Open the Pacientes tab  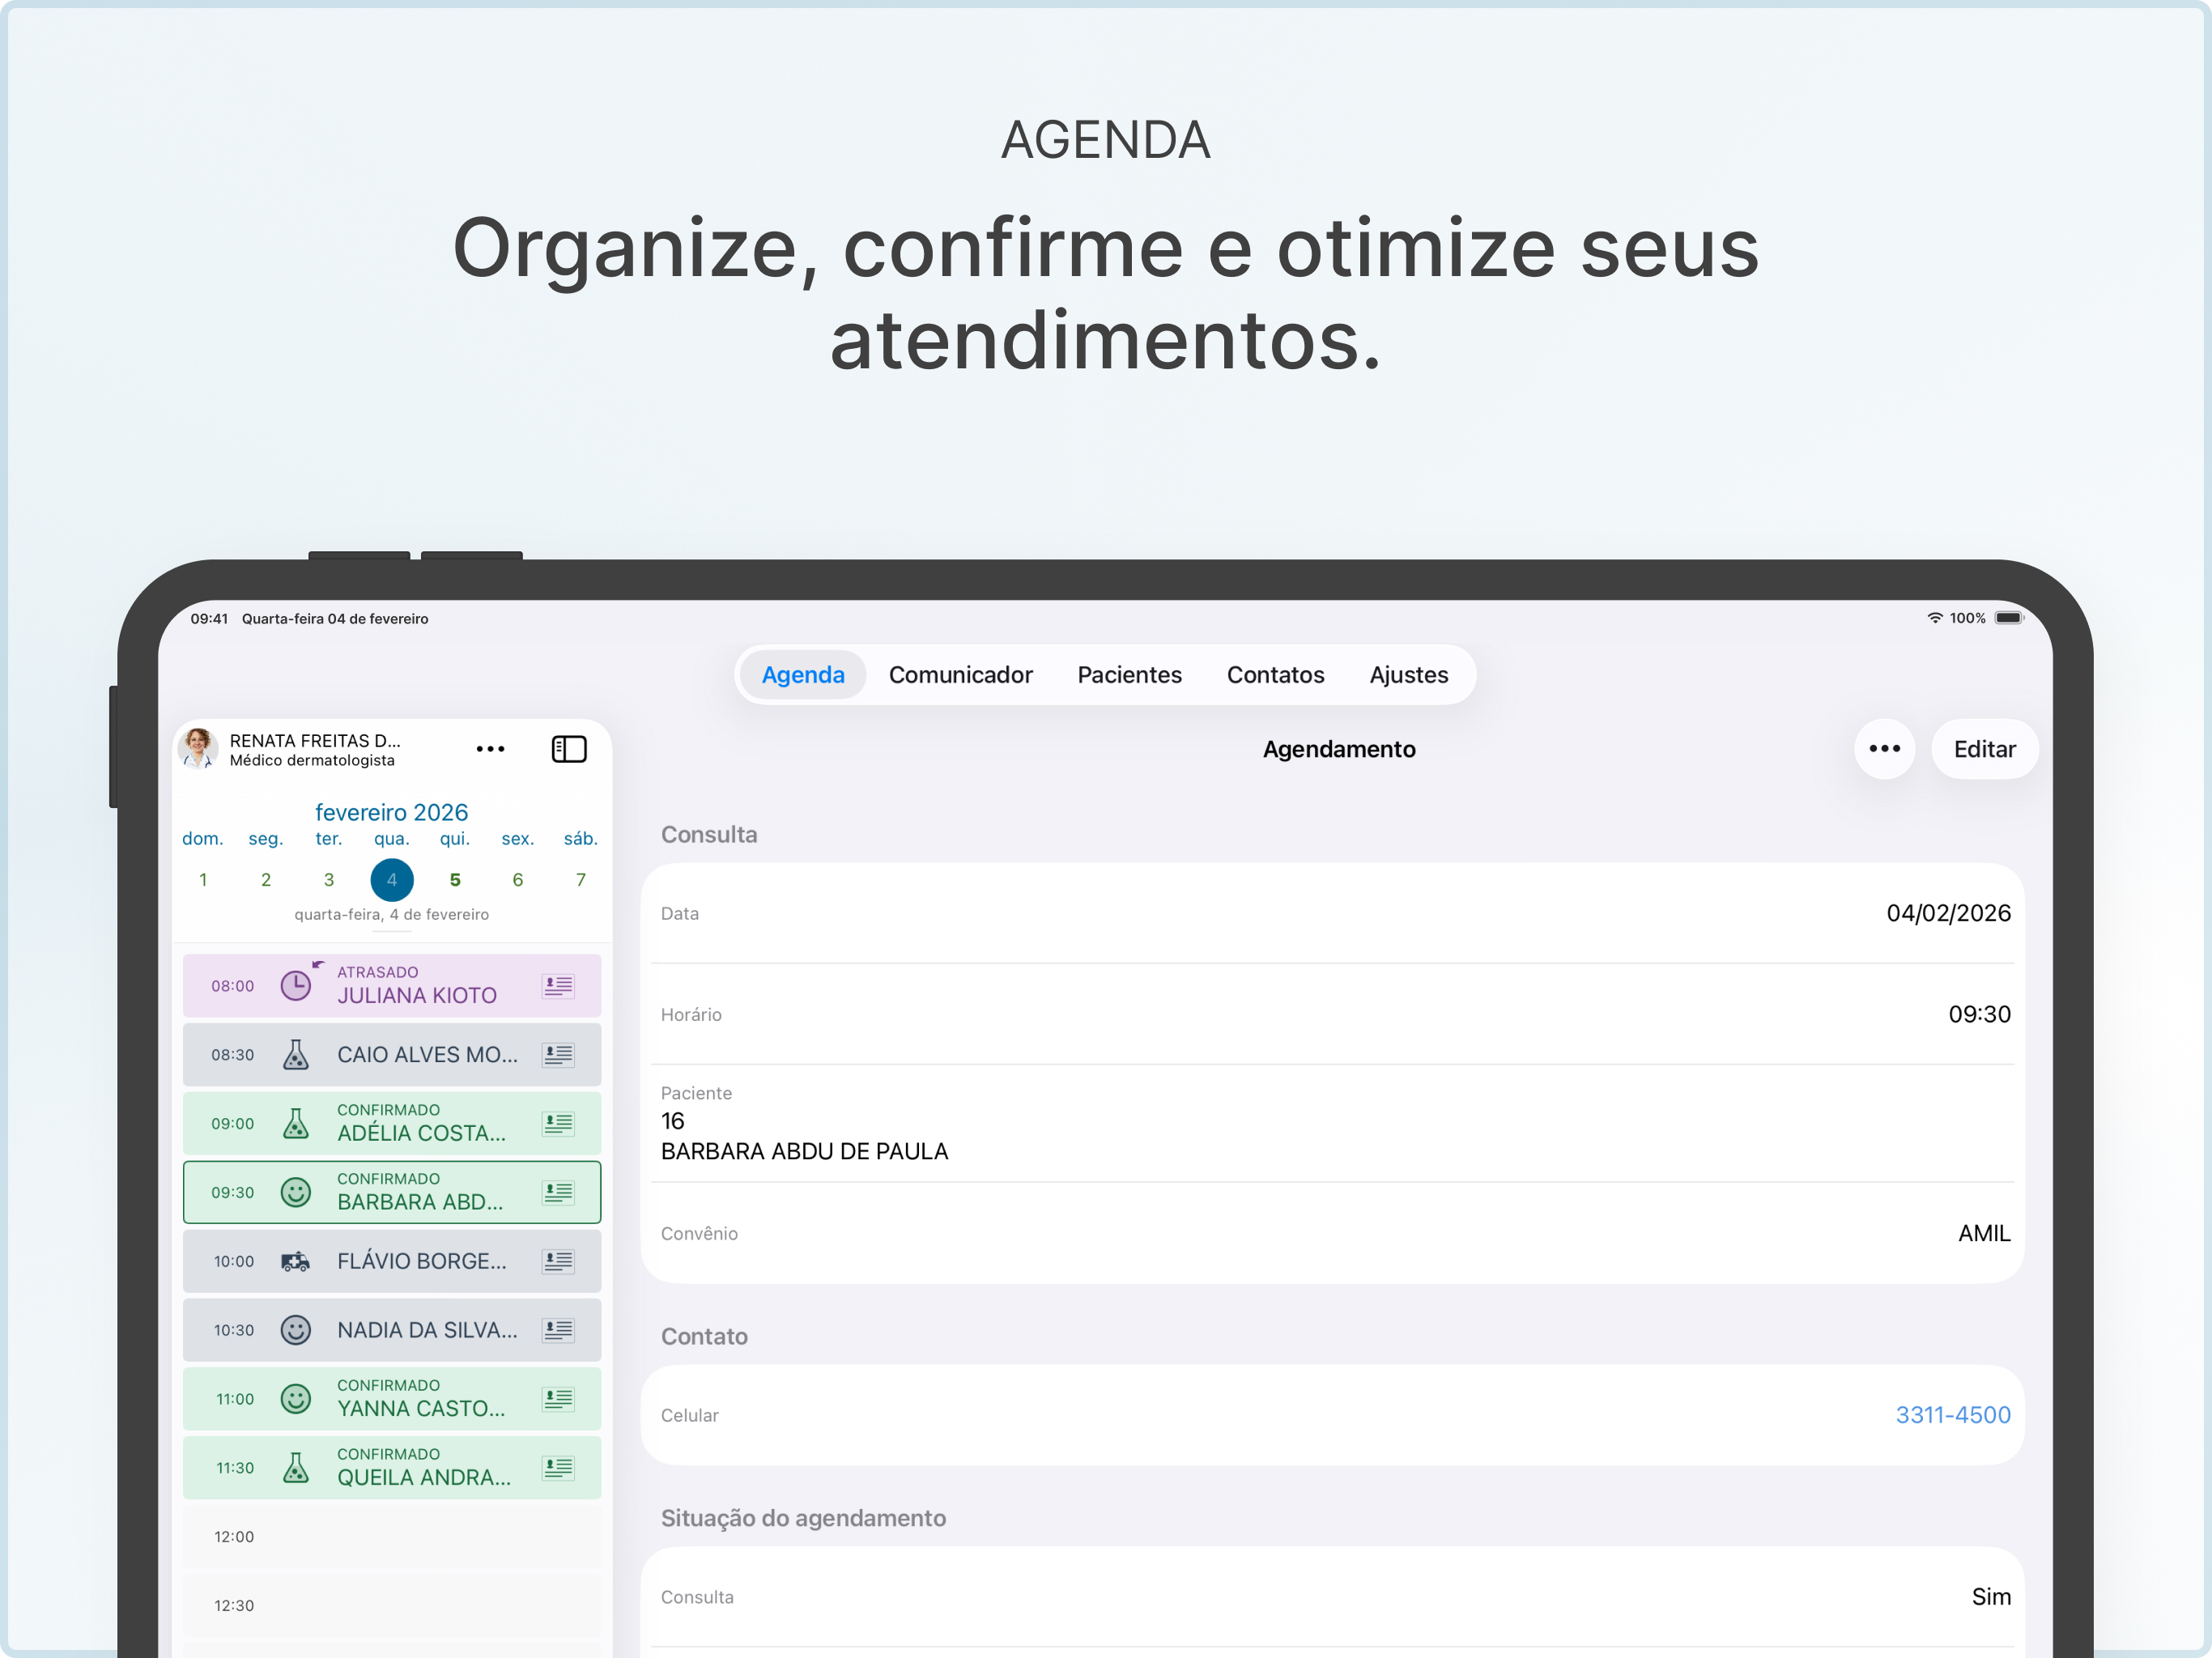[x=1129, y=675]
